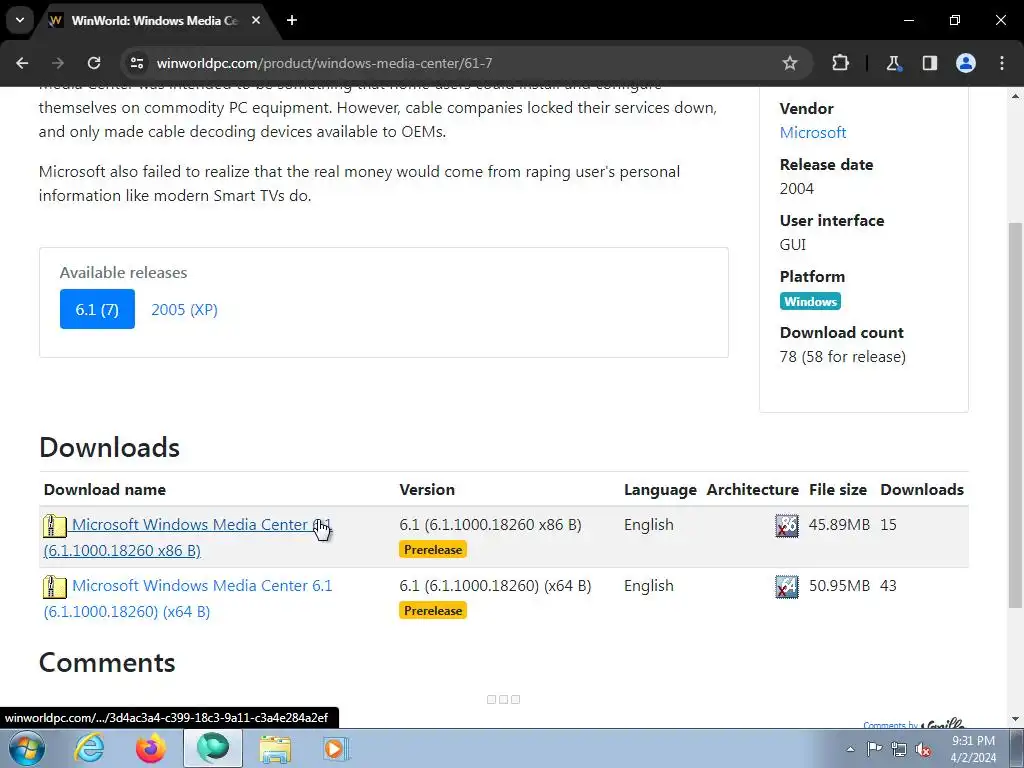1024x768 pixels.
Task: Click the Windows platform badge
Action: coord(810,302)
